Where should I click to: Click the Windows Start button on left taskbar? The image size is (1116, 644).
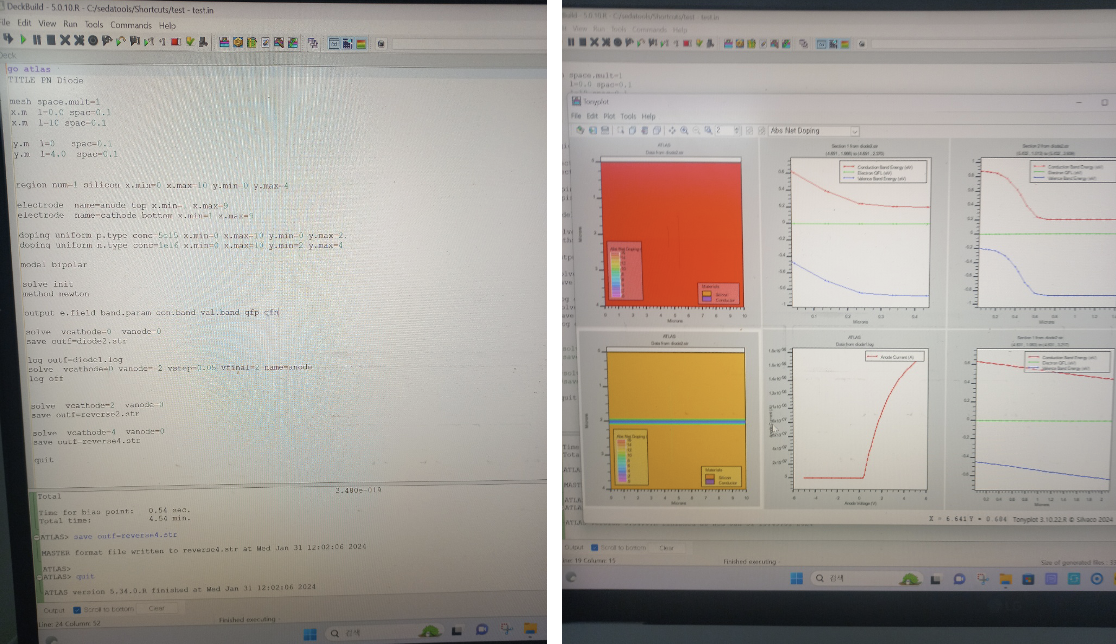pos(310,634)
